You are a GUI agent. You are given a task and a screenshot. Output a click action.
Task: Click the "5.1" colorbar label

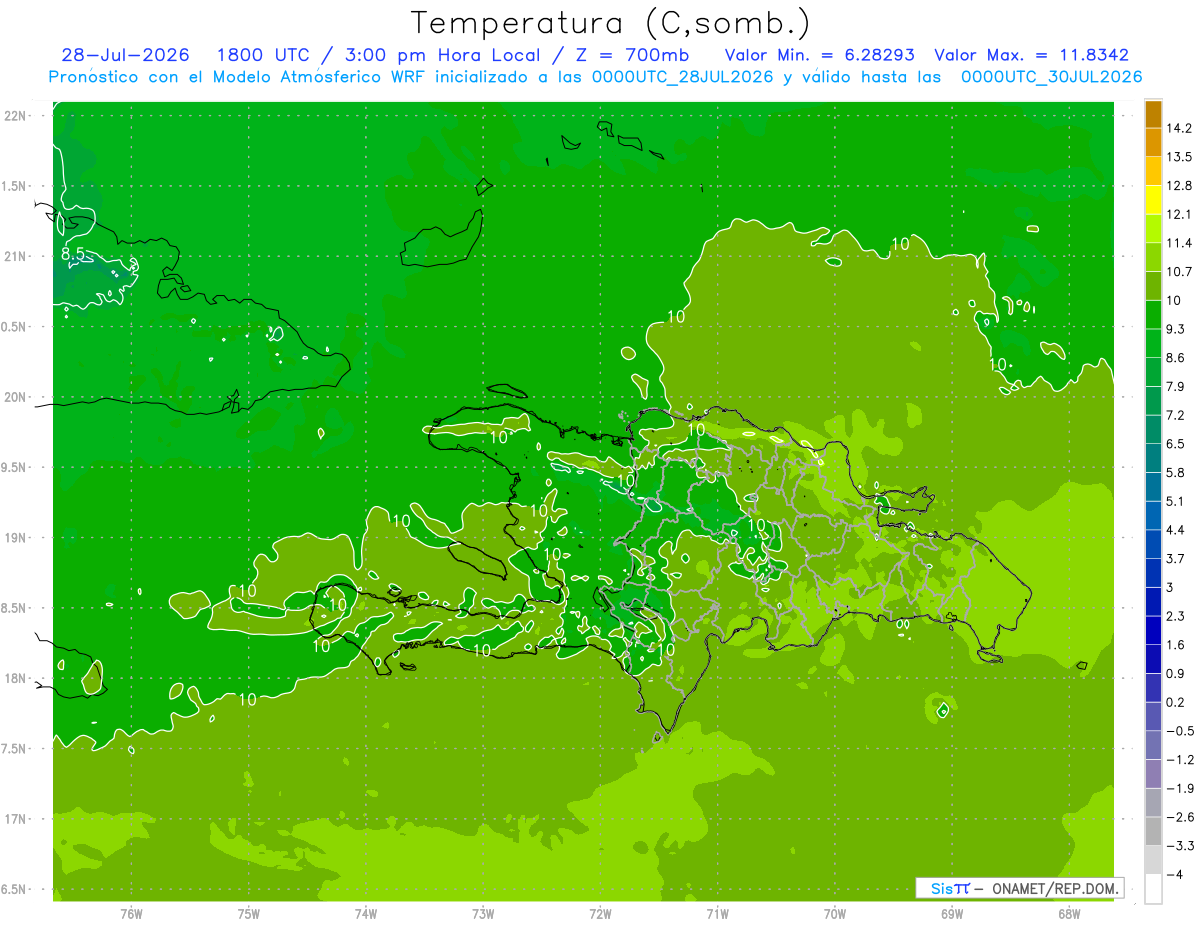1176,501
